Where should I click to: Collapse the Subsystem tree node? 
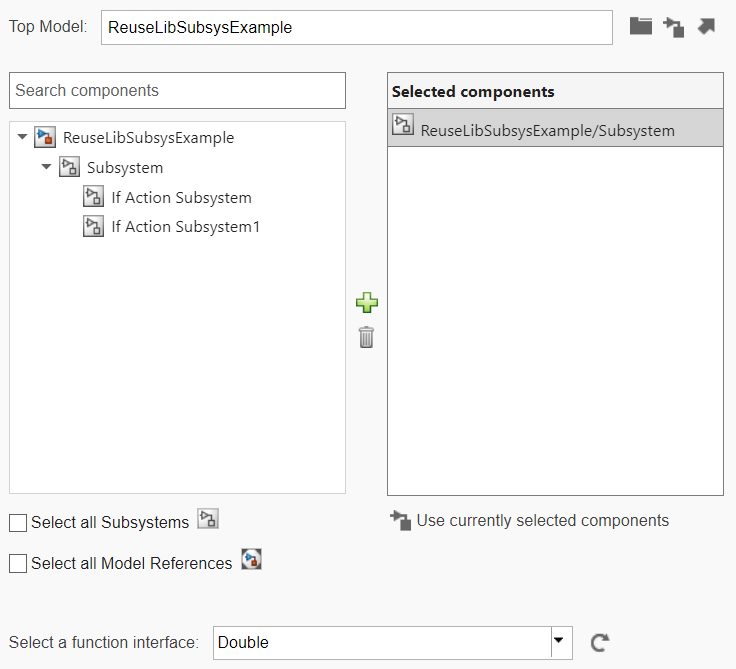46,167
